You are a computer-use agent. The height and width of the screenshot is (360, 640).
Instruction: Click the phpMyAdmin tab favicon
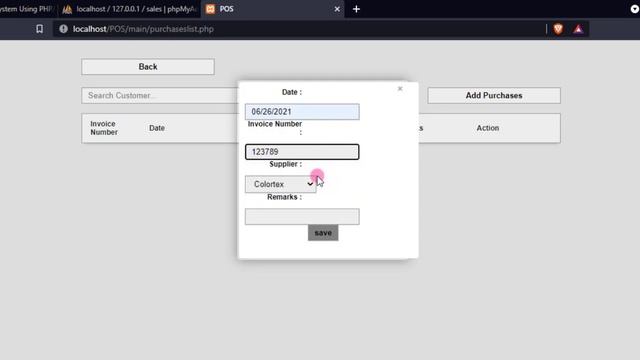67,9
